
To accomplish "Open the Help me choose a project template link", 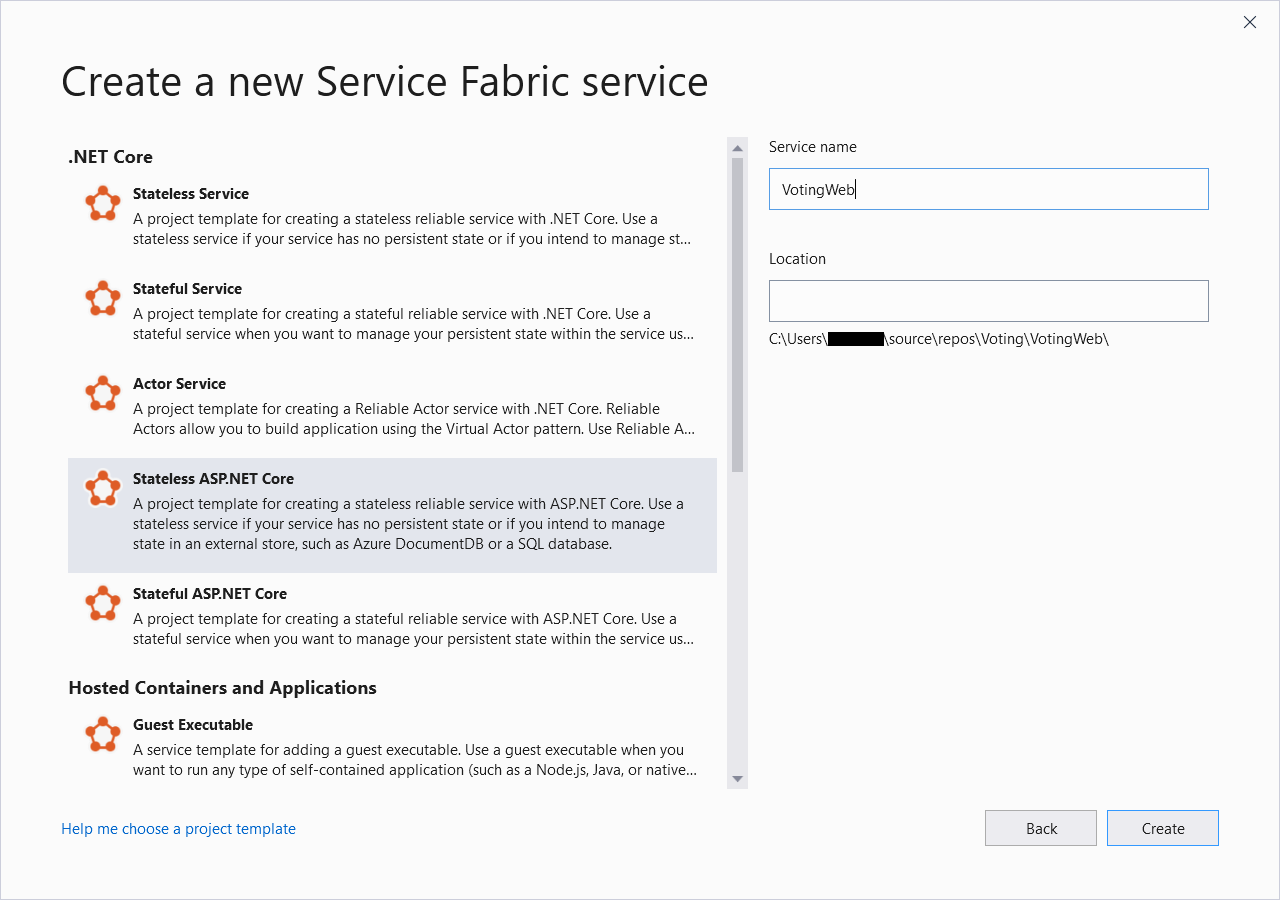I will click(x=178, y=828).
